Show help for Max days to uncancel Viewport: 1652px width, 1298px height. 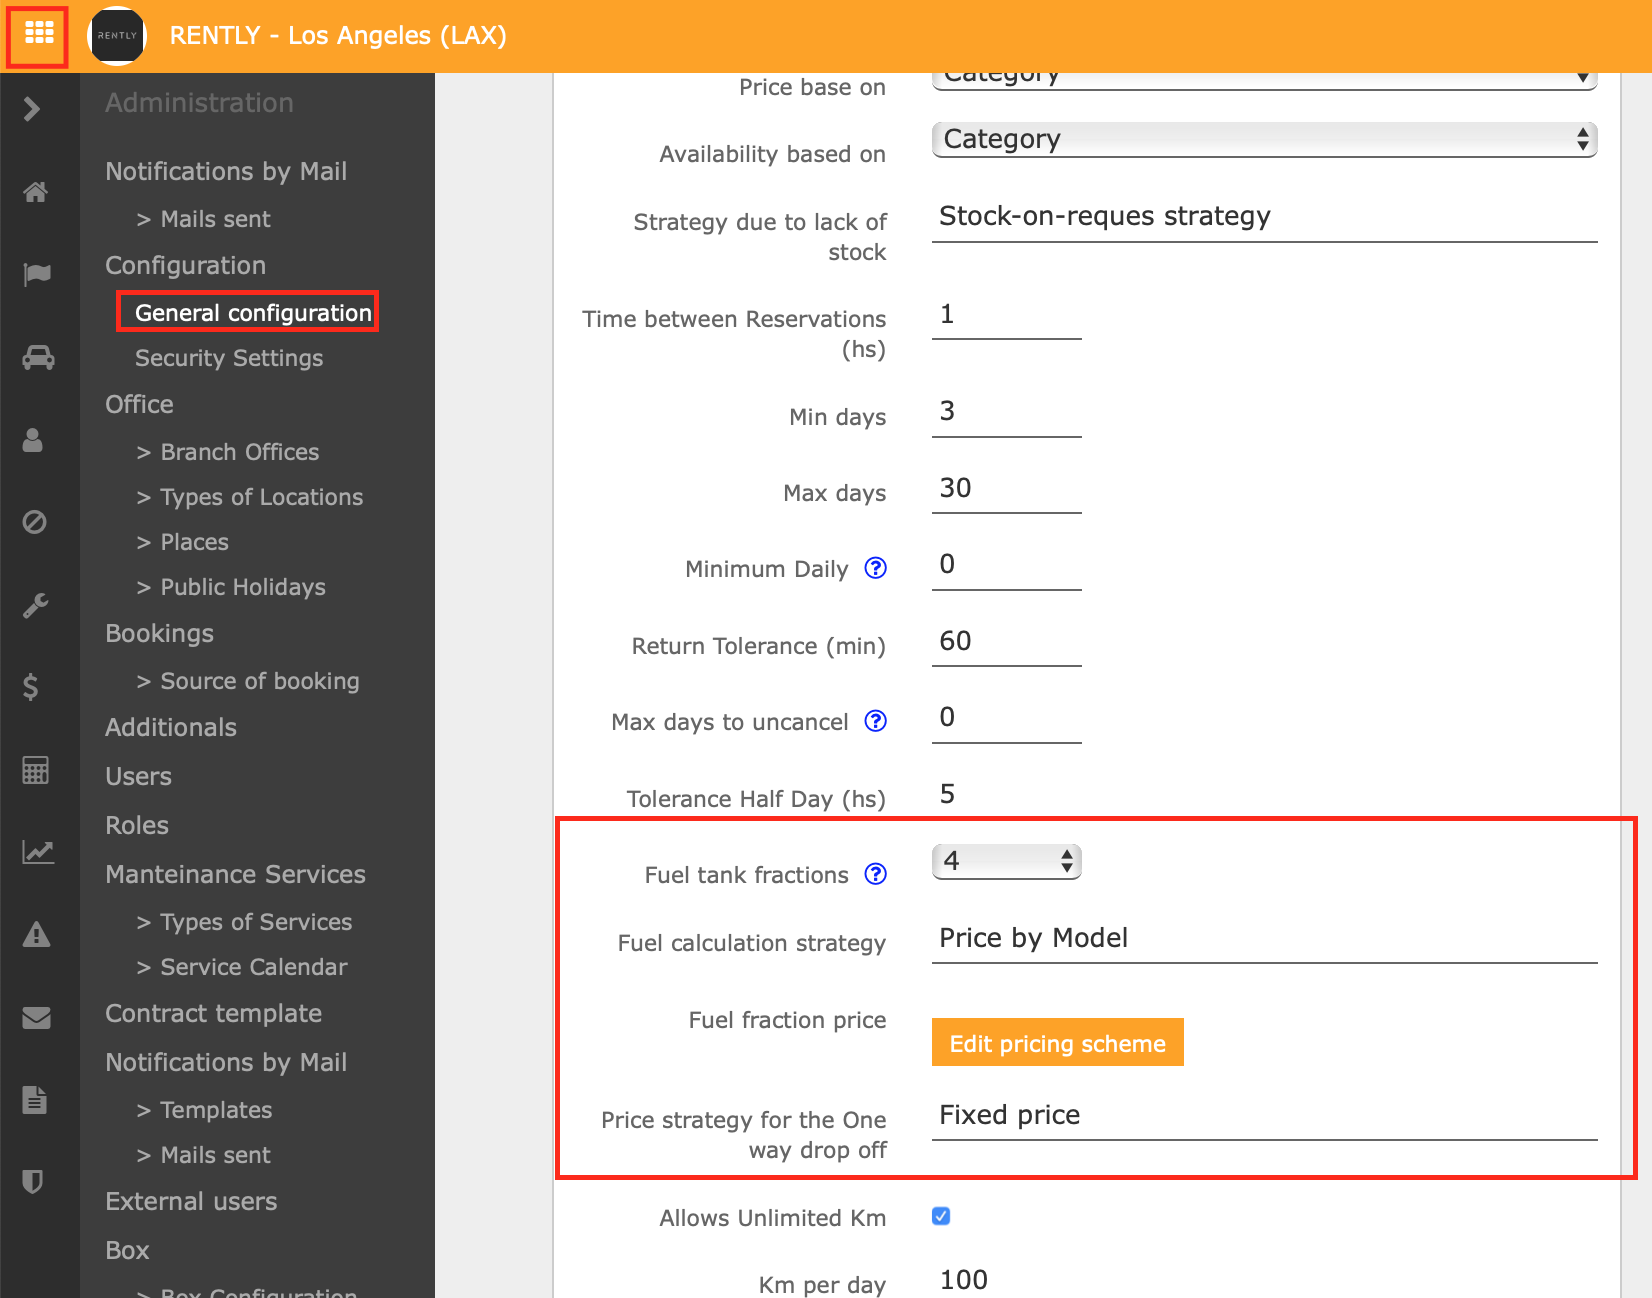(876, 721)
